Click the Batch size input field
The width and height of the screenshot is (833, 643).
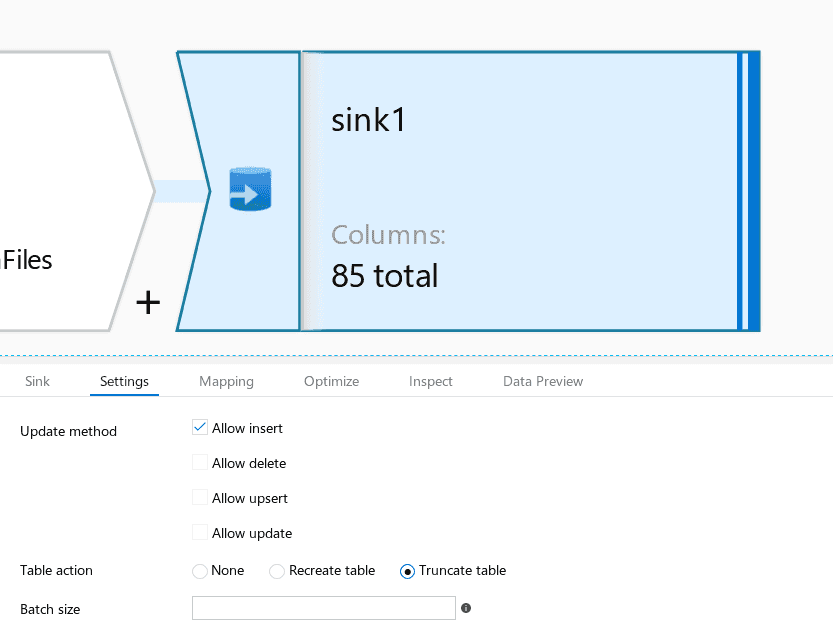point(324,608)
